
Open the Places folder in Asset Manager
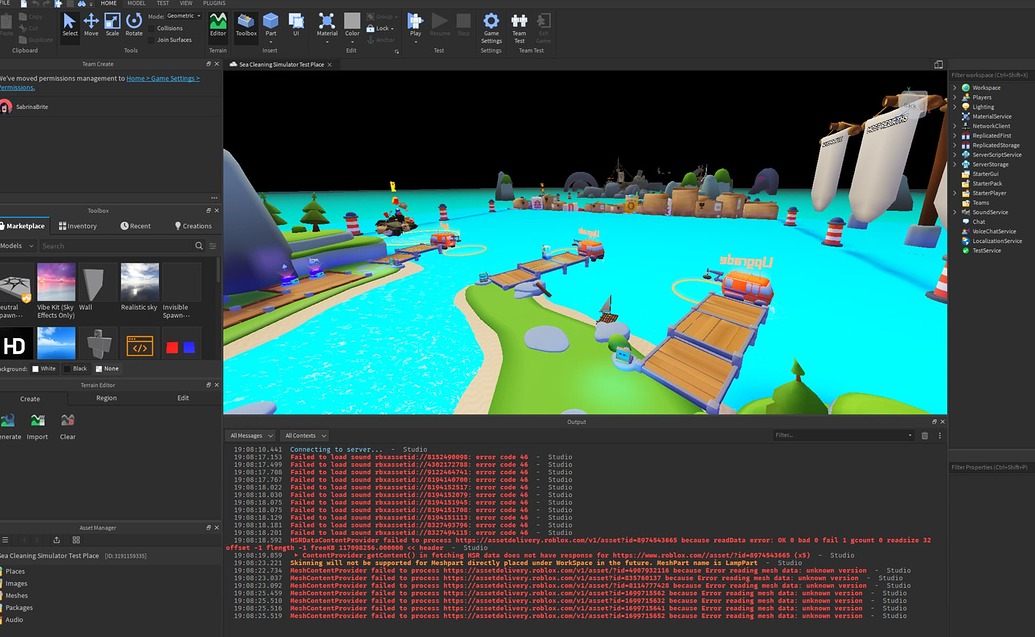pos(15,572)
